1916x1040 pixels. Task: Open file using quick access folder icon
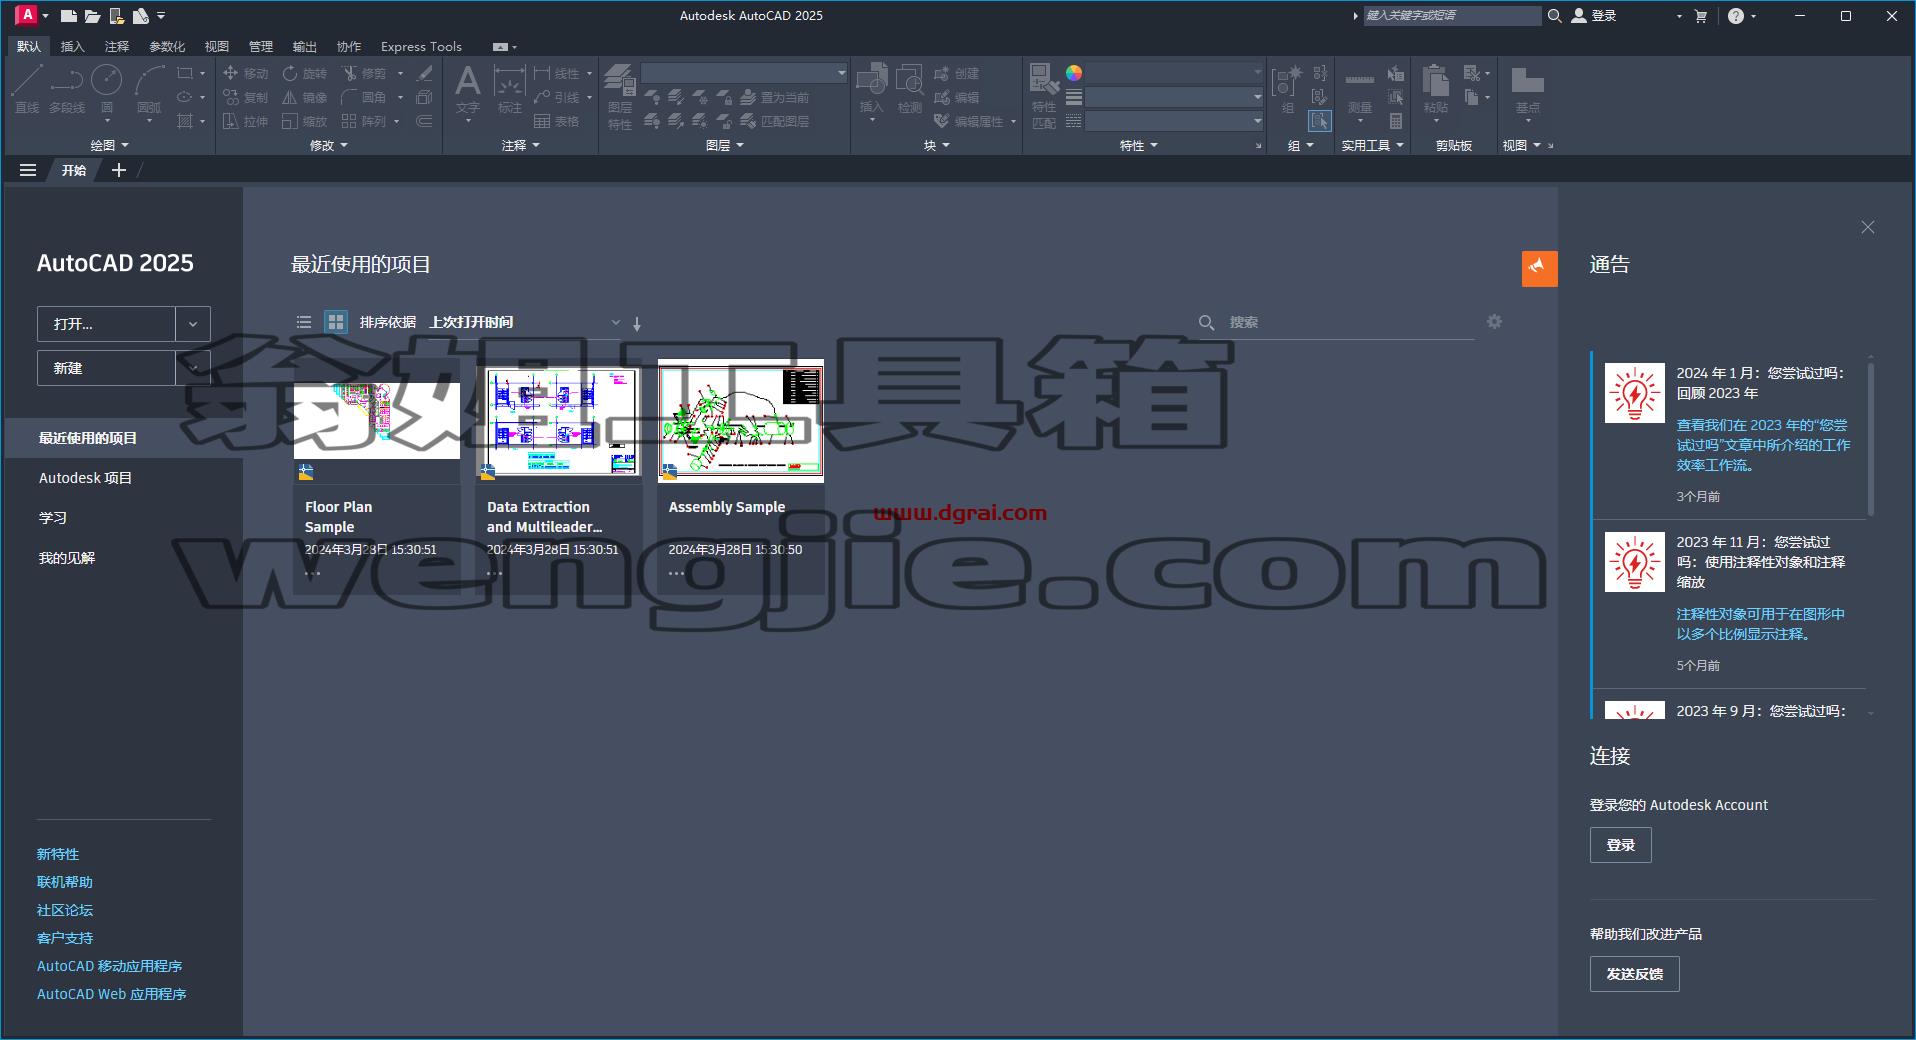[x=92, y=16]
